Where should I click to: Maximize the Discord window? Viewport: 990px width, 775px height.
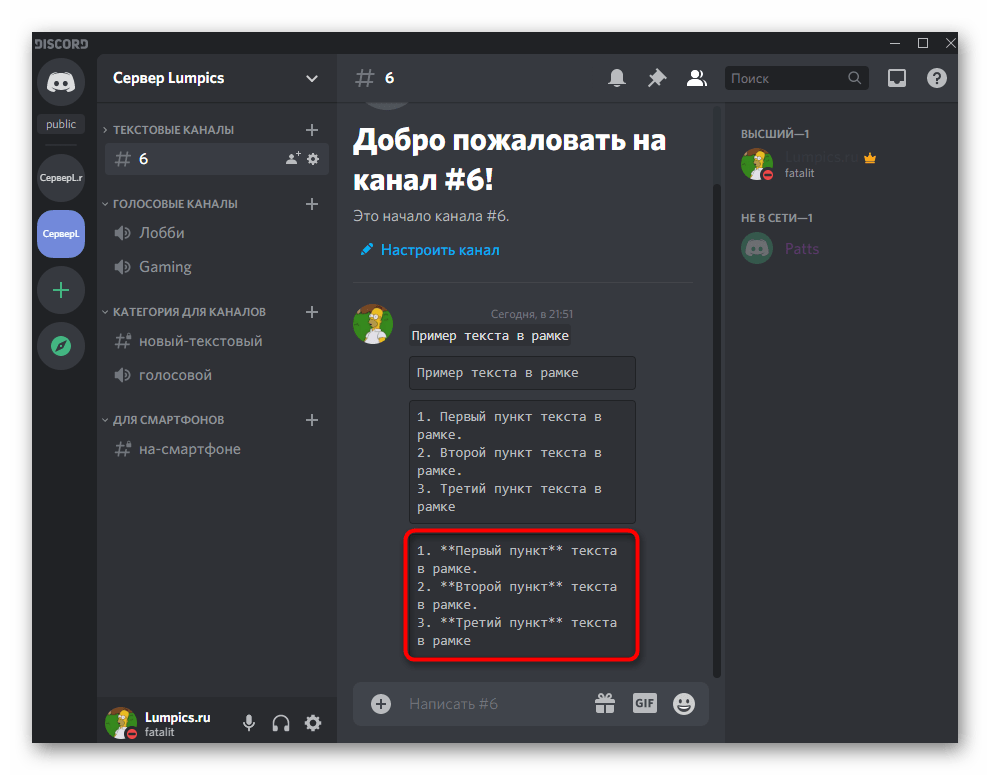922,43
